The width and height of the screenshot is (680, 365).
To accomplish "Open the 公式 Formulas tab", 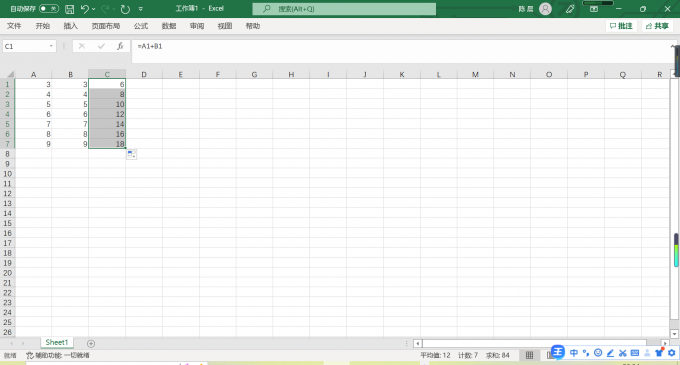I will pos(141,26).
